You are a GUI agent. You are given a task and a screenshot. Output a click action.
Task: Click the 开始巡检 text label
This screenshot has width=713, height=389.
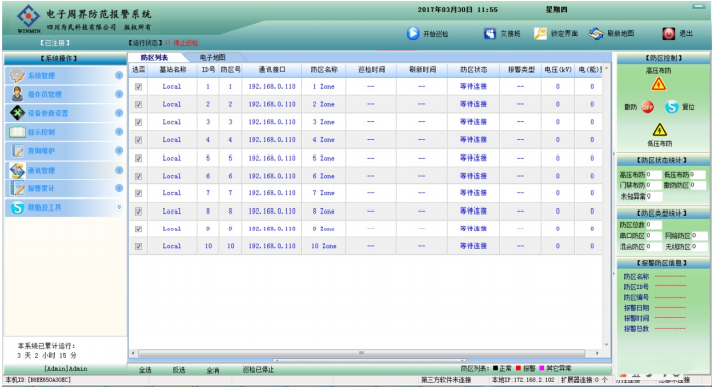(436, 34)
